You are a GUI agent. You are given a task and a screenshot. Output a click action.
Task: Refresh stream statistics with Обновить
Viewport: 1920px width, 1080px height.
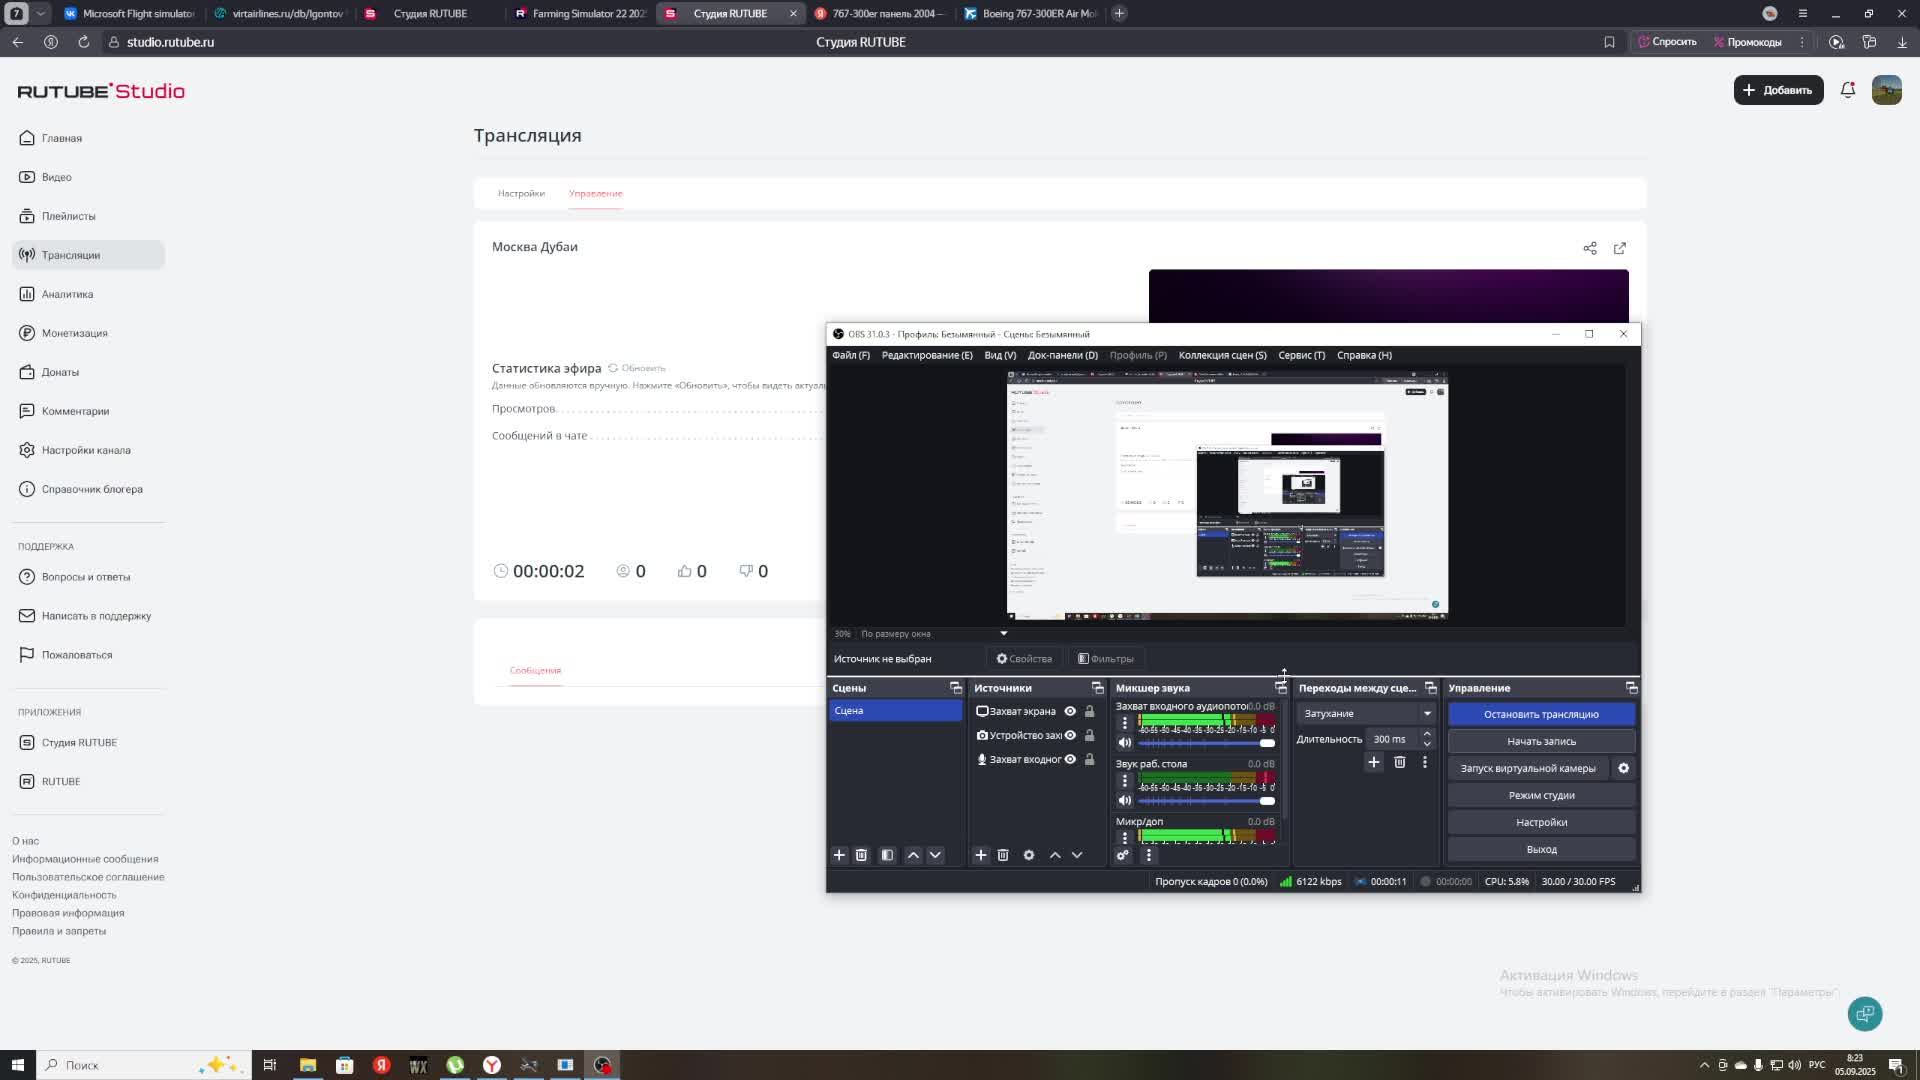click(636, 368)
